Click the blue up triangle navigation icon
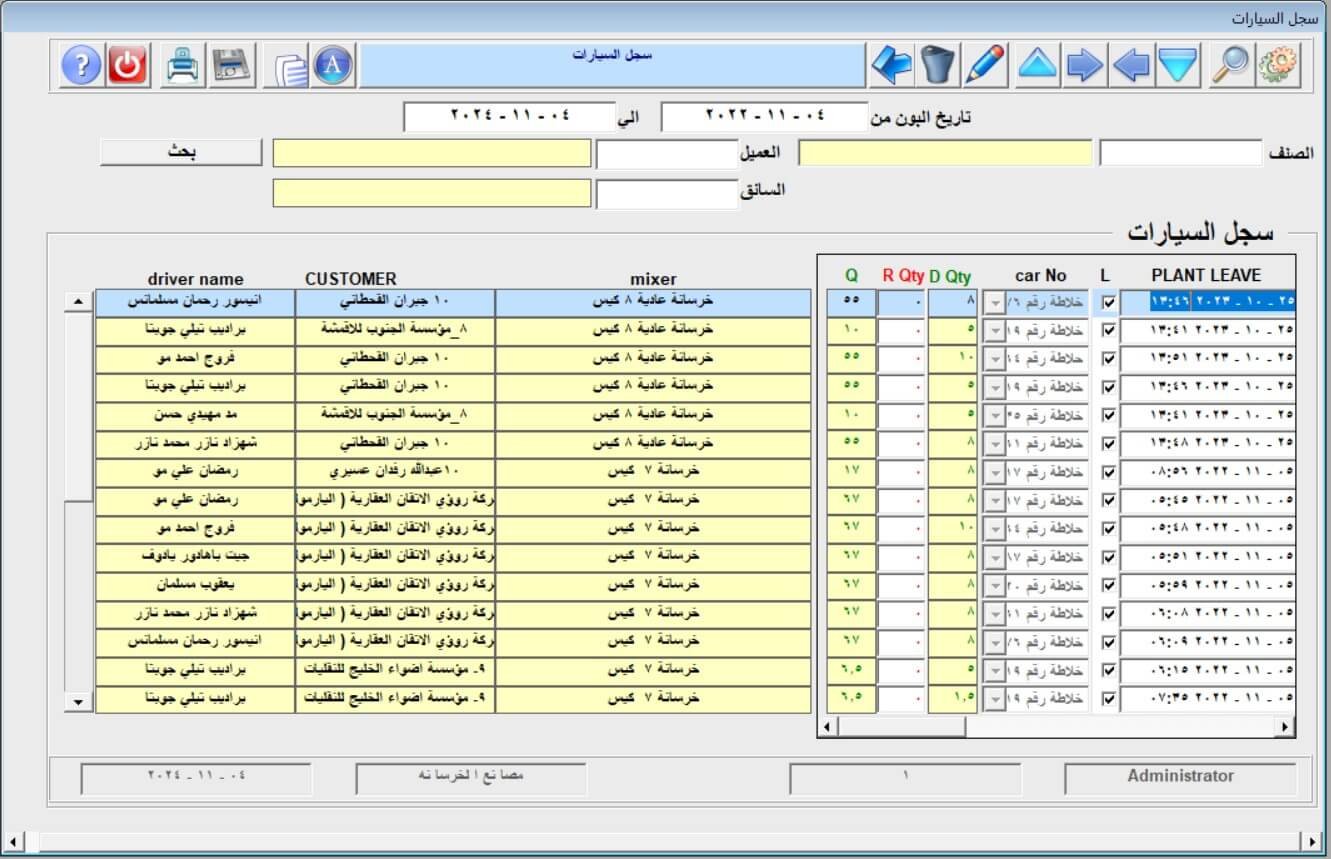The image size is (1331, 859). (1038, 66)
